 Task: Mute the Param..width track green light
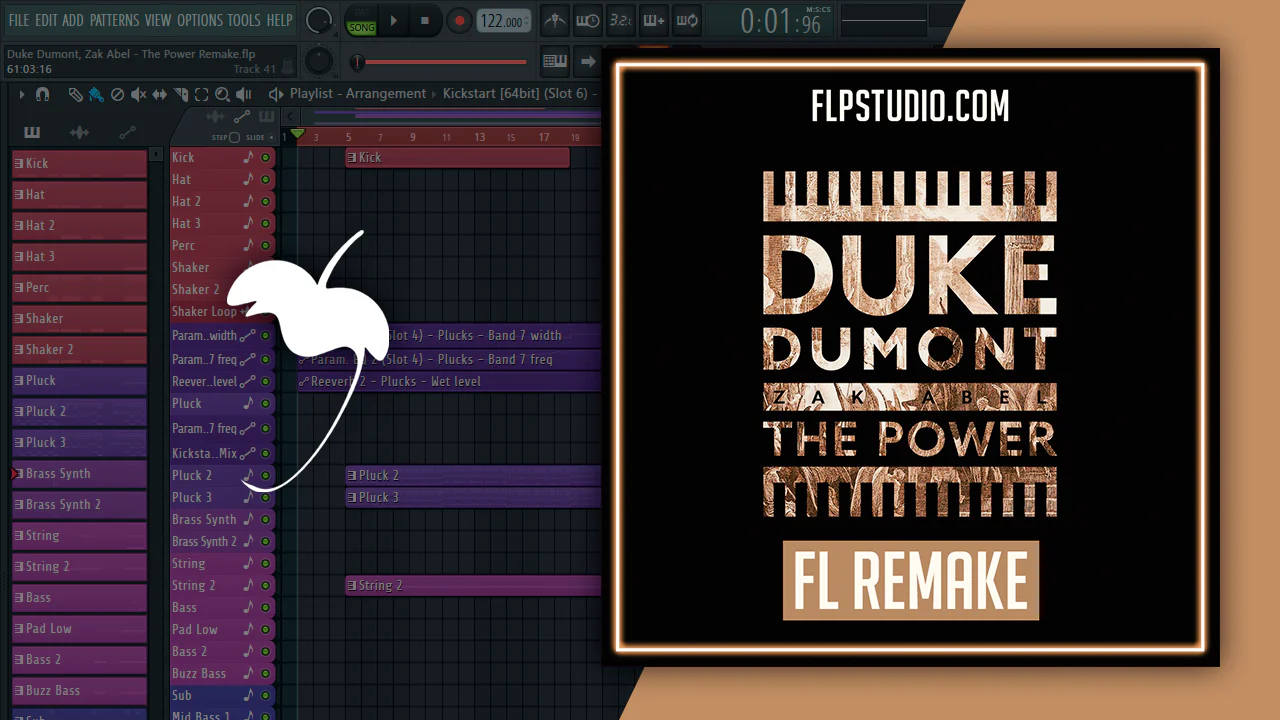266,335
